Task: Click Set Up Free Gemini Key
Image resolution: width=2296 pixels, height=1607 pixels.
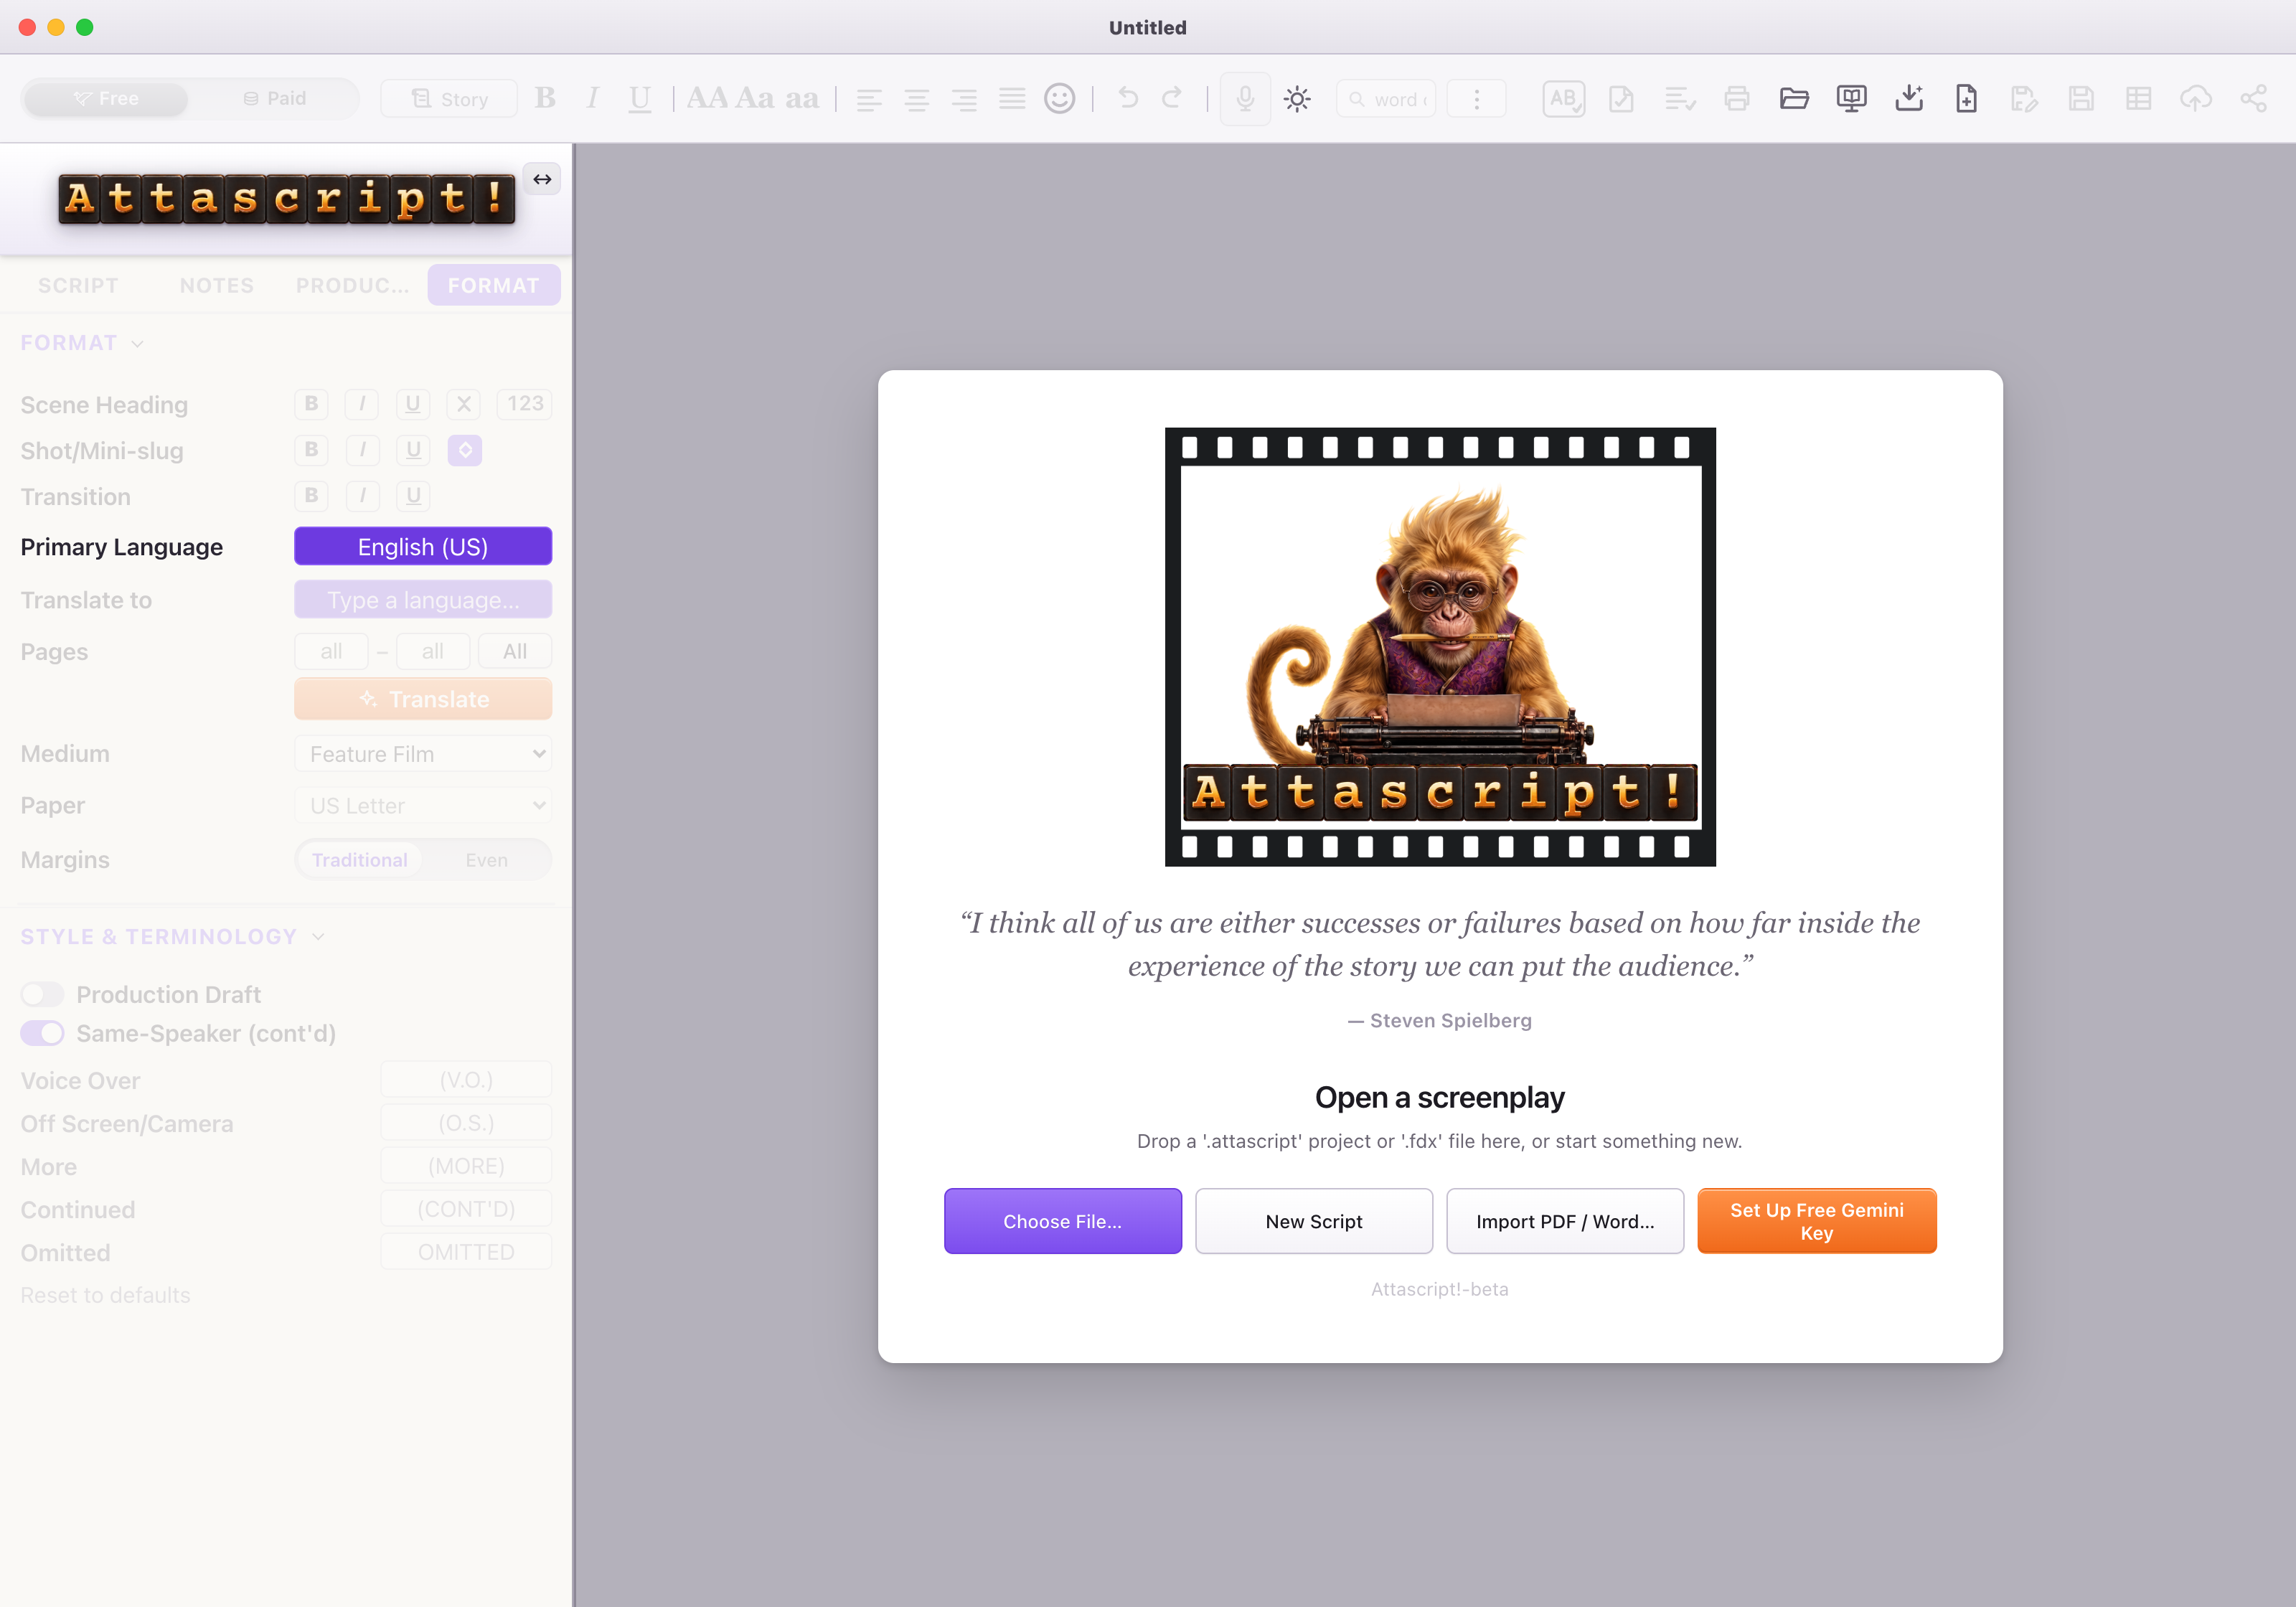Action: tap(1817, 1221)
